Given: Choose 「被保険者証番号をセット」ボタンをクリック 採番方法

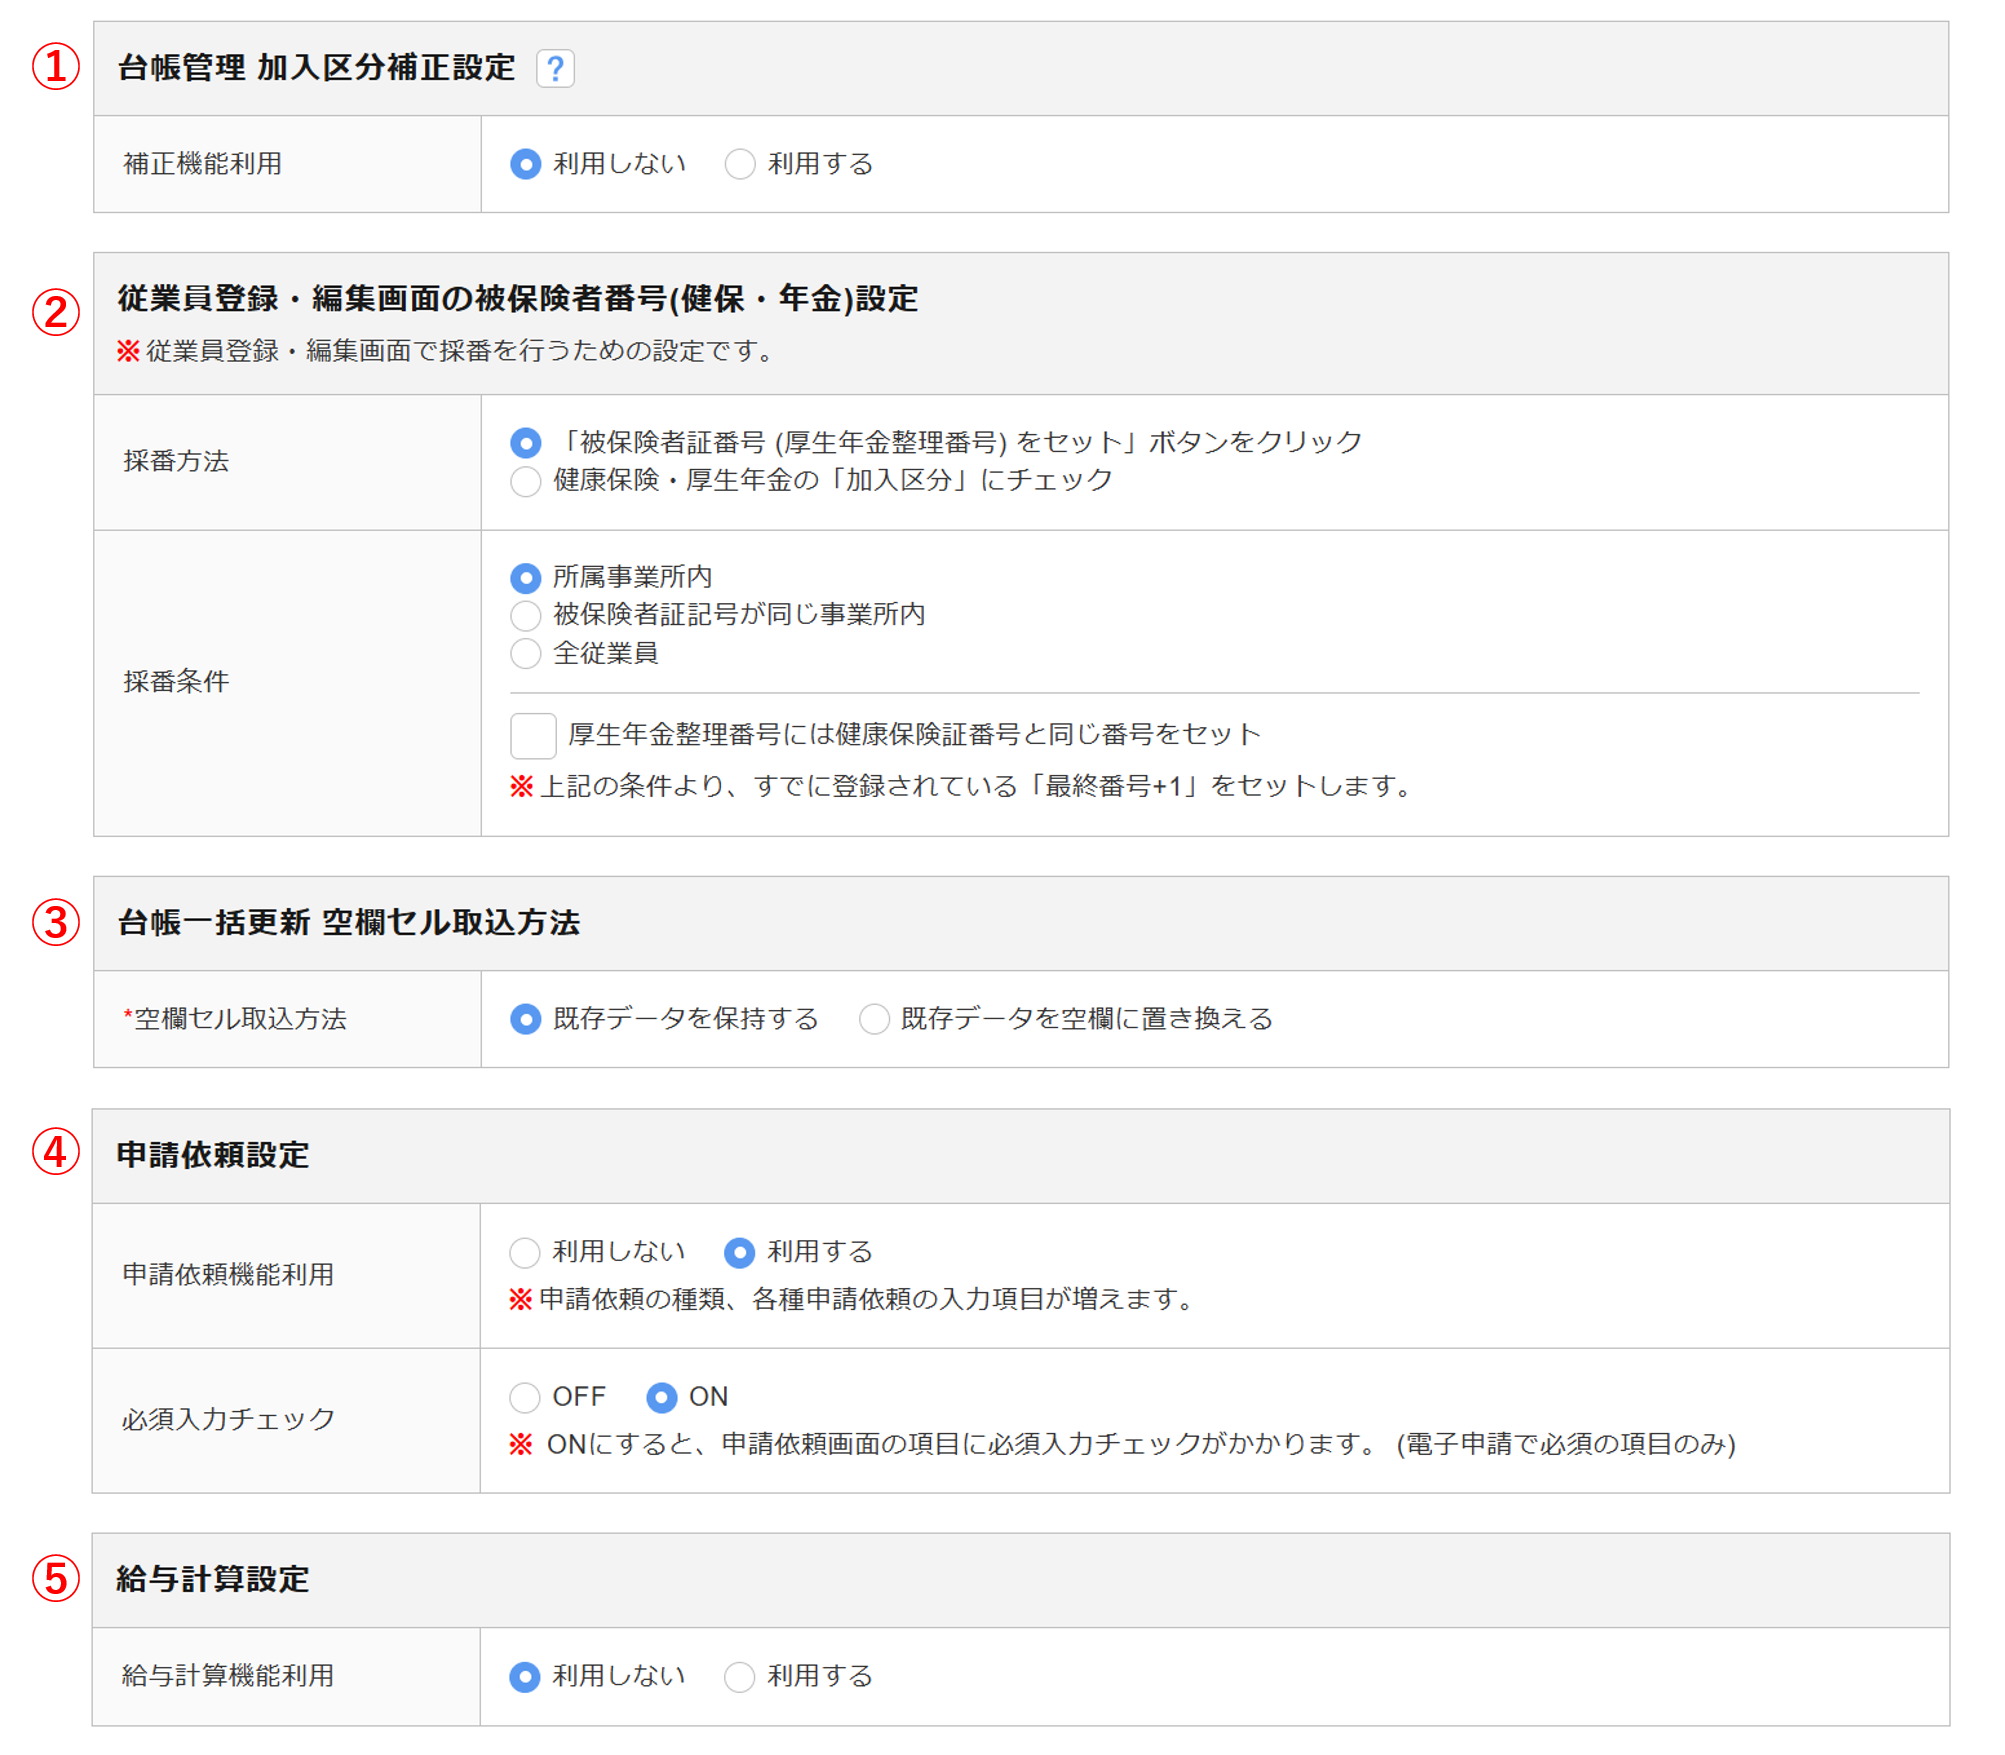Looking at the screenshot, I should (525, 443).
